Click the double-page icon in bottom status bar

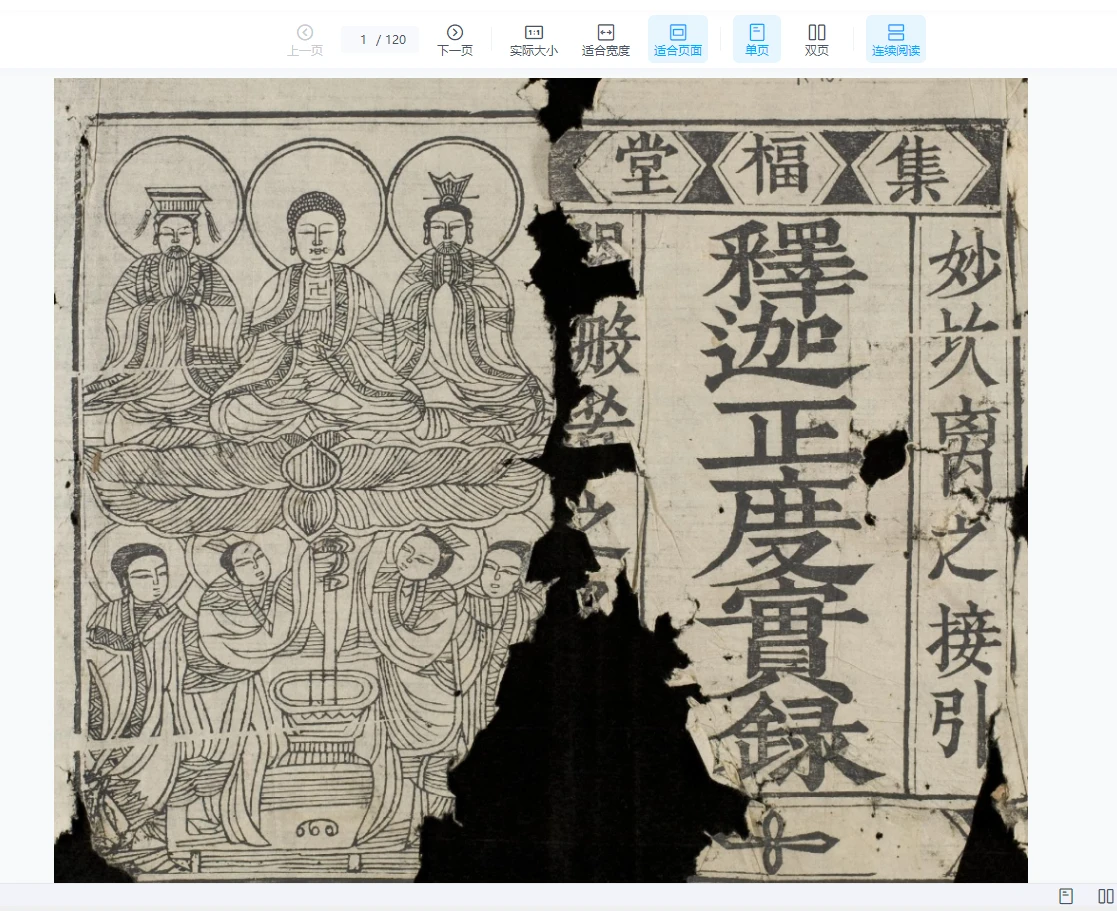pos(1106,896)
